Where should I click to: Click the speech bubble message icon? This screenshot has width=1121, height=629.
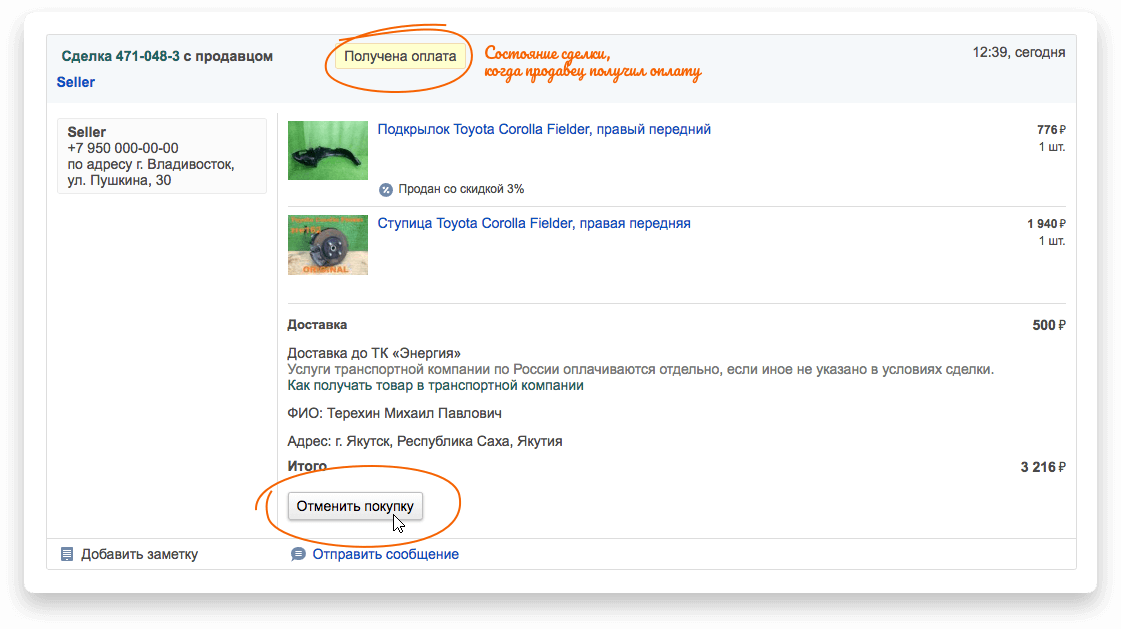point(298,554)
